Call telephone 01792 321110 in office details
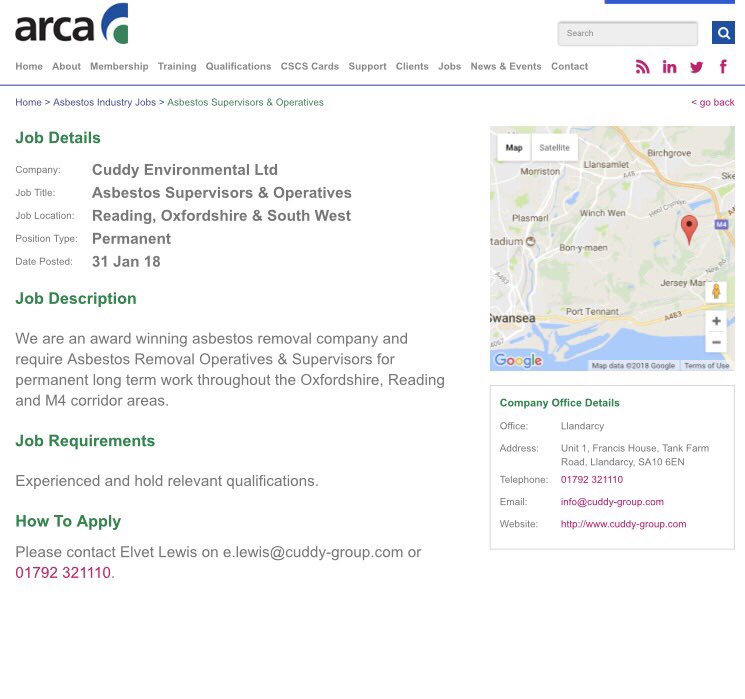 (x=592, y=479)
